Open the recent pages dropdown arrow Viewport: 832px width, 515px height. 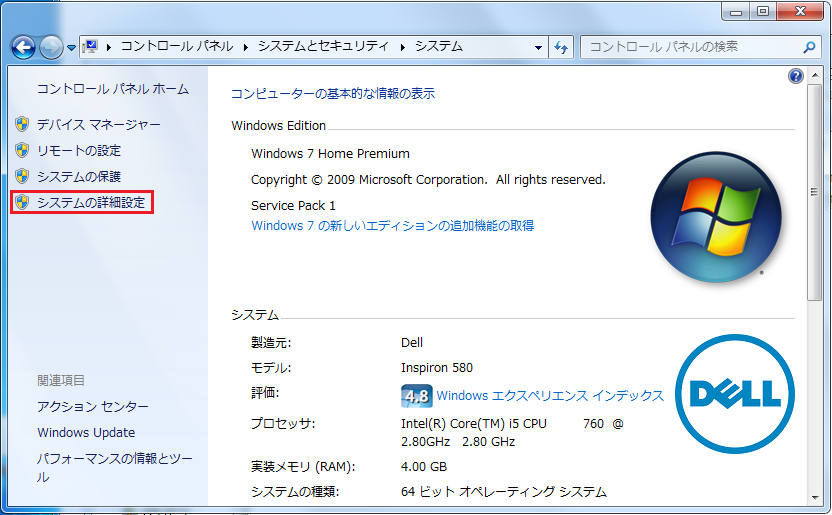coord(71,48)
